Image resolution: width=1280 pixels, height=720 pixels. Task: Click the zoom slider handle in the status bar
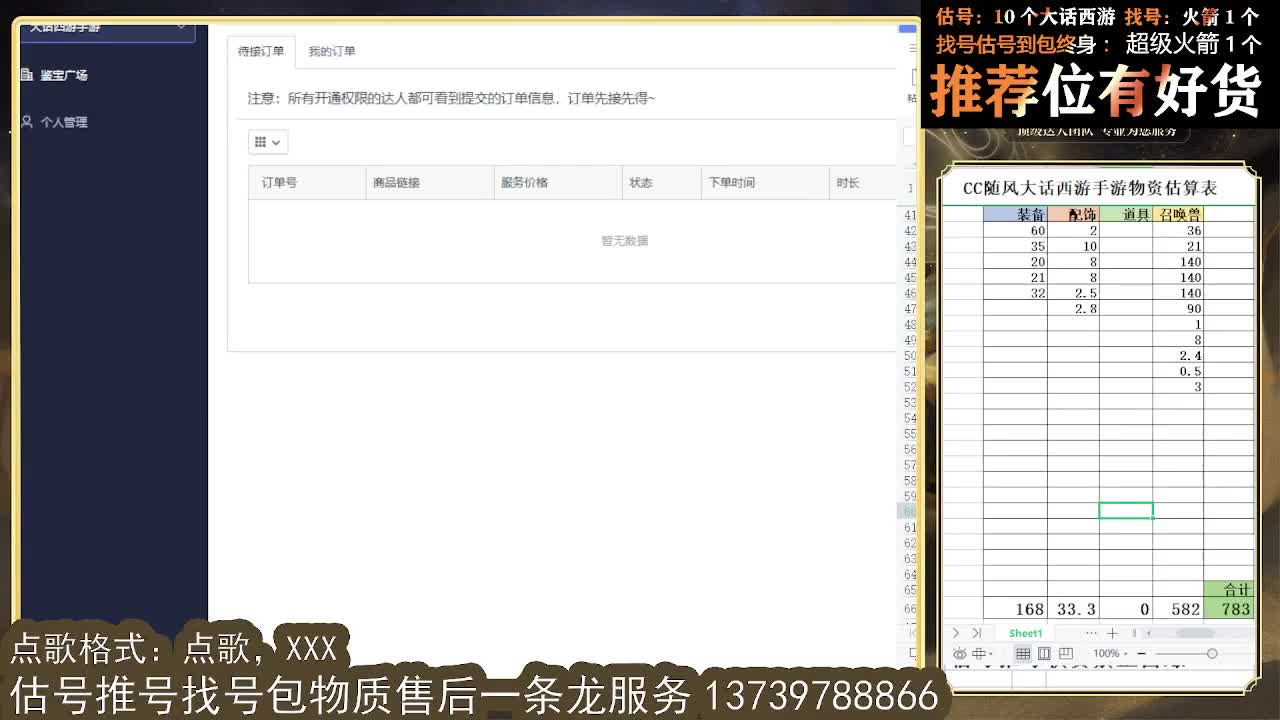coord(1213,652)
